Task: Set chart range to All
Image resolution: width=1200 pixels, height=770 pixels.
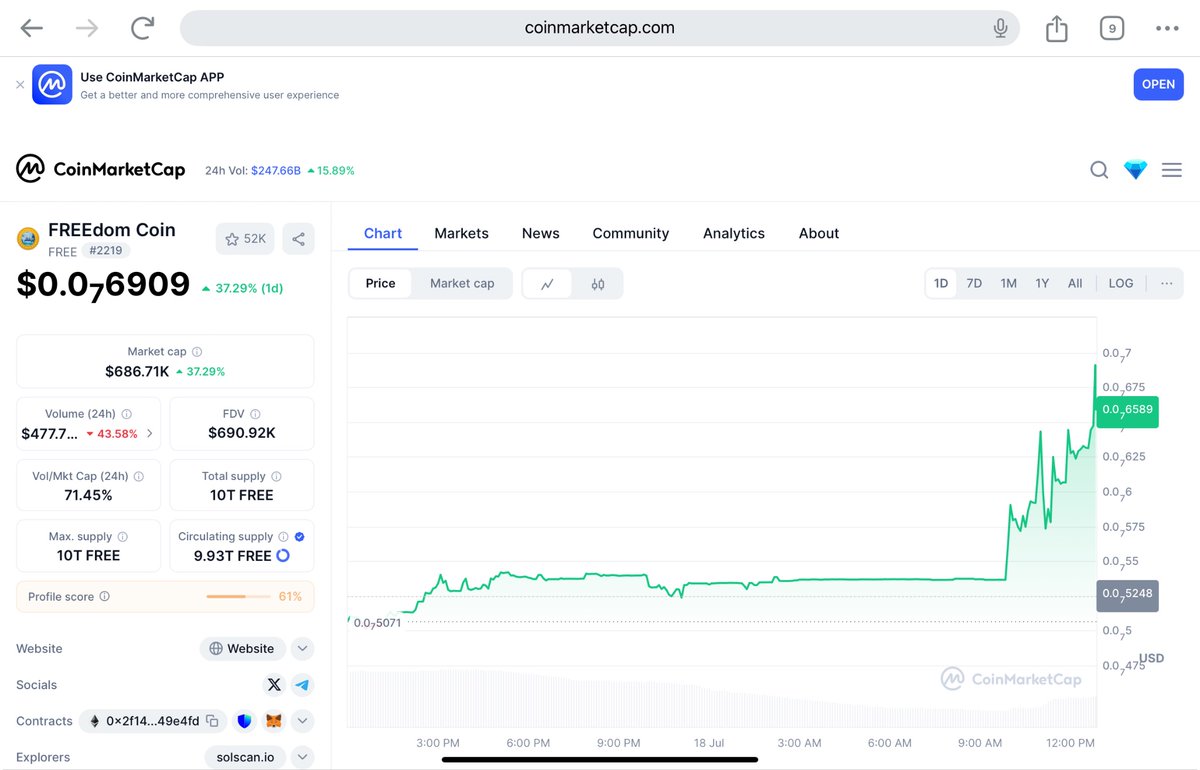Action: [1075, 283]
